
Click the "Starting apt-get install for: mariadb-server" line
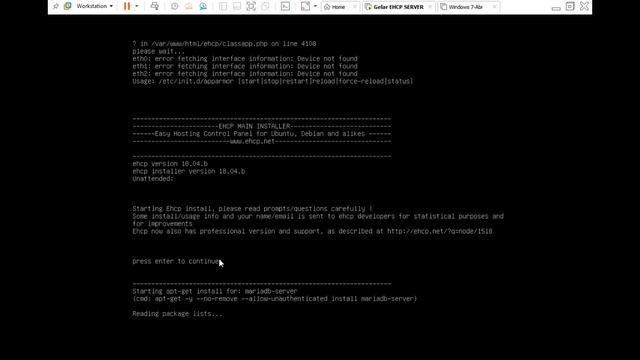215,291
